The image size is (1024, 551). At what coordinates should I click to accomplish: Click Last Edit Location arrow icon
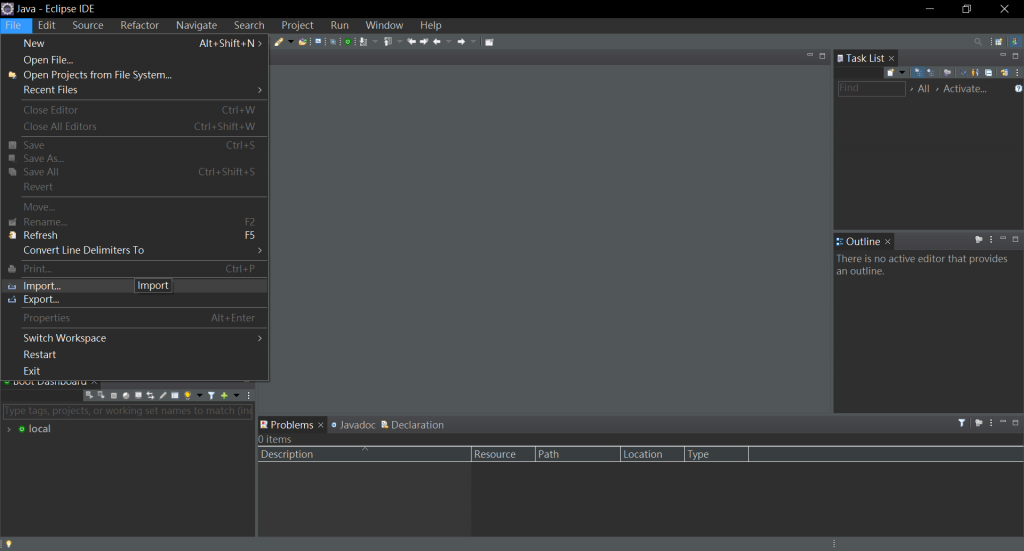click(411, 42)
